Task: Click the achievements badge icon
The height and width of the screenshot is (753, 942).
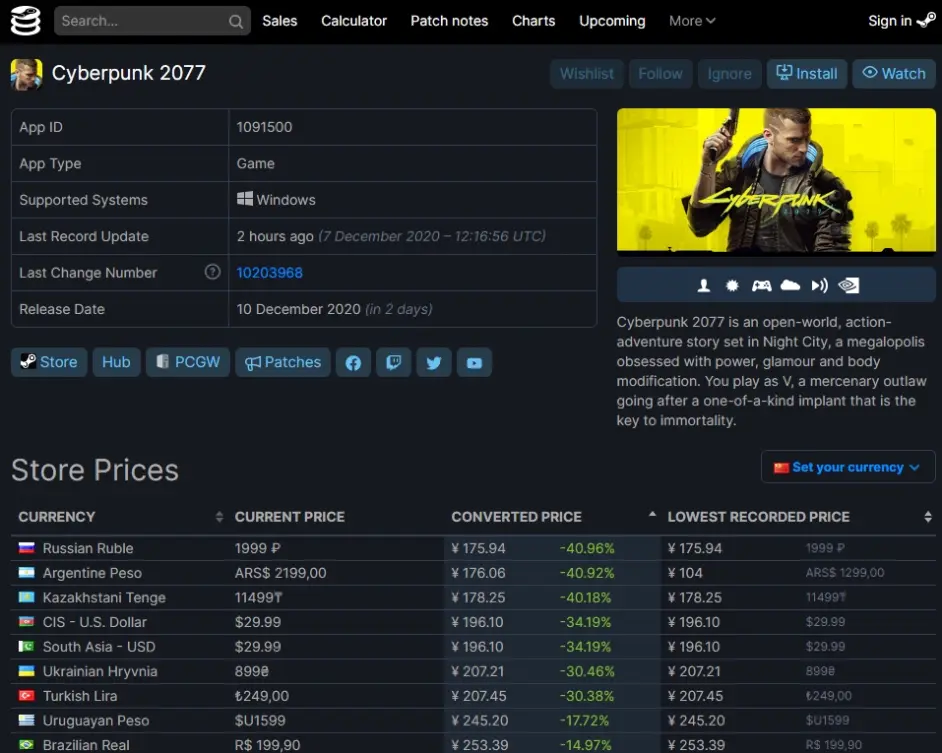Action: tap(732, 285)
